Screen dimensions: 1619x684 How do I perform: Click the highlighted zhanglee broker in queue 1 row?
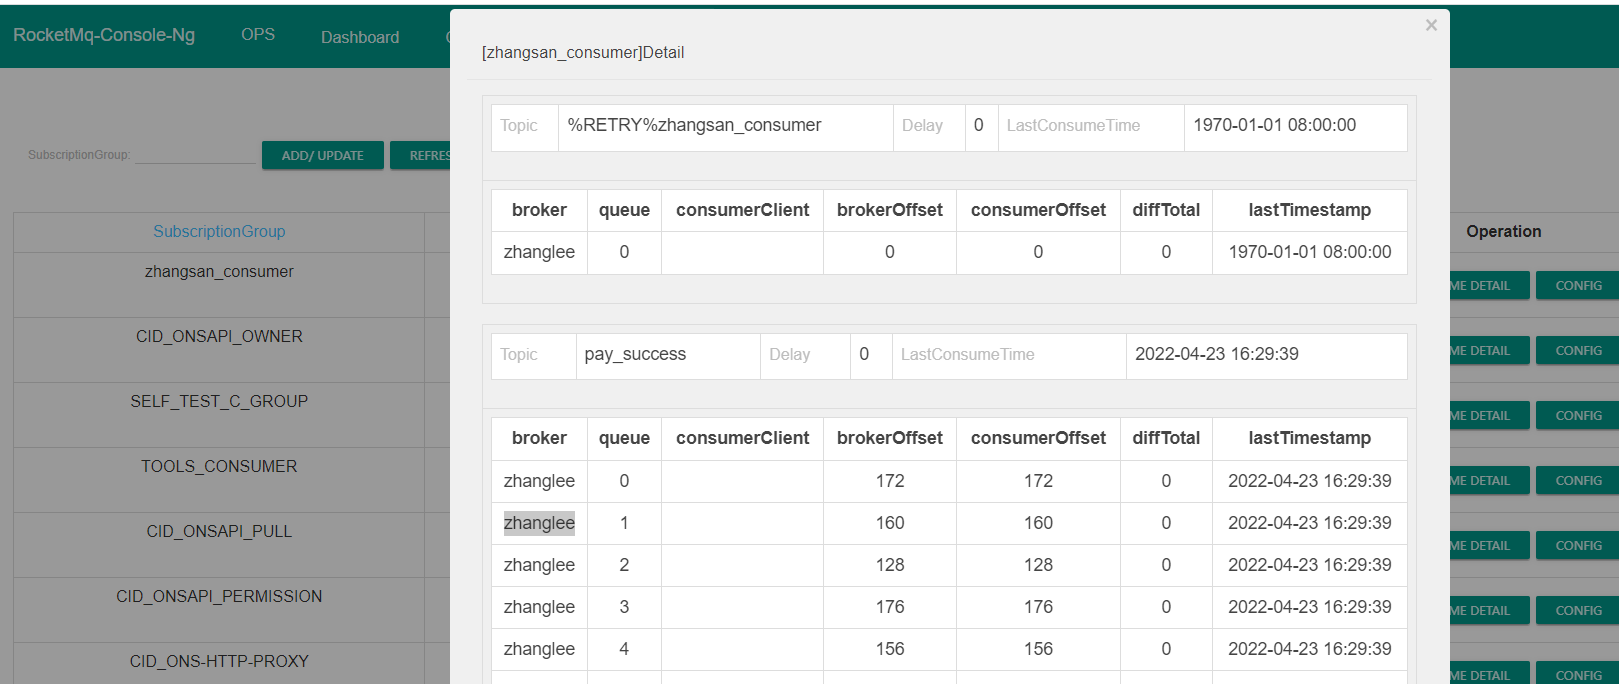point(539,523)
